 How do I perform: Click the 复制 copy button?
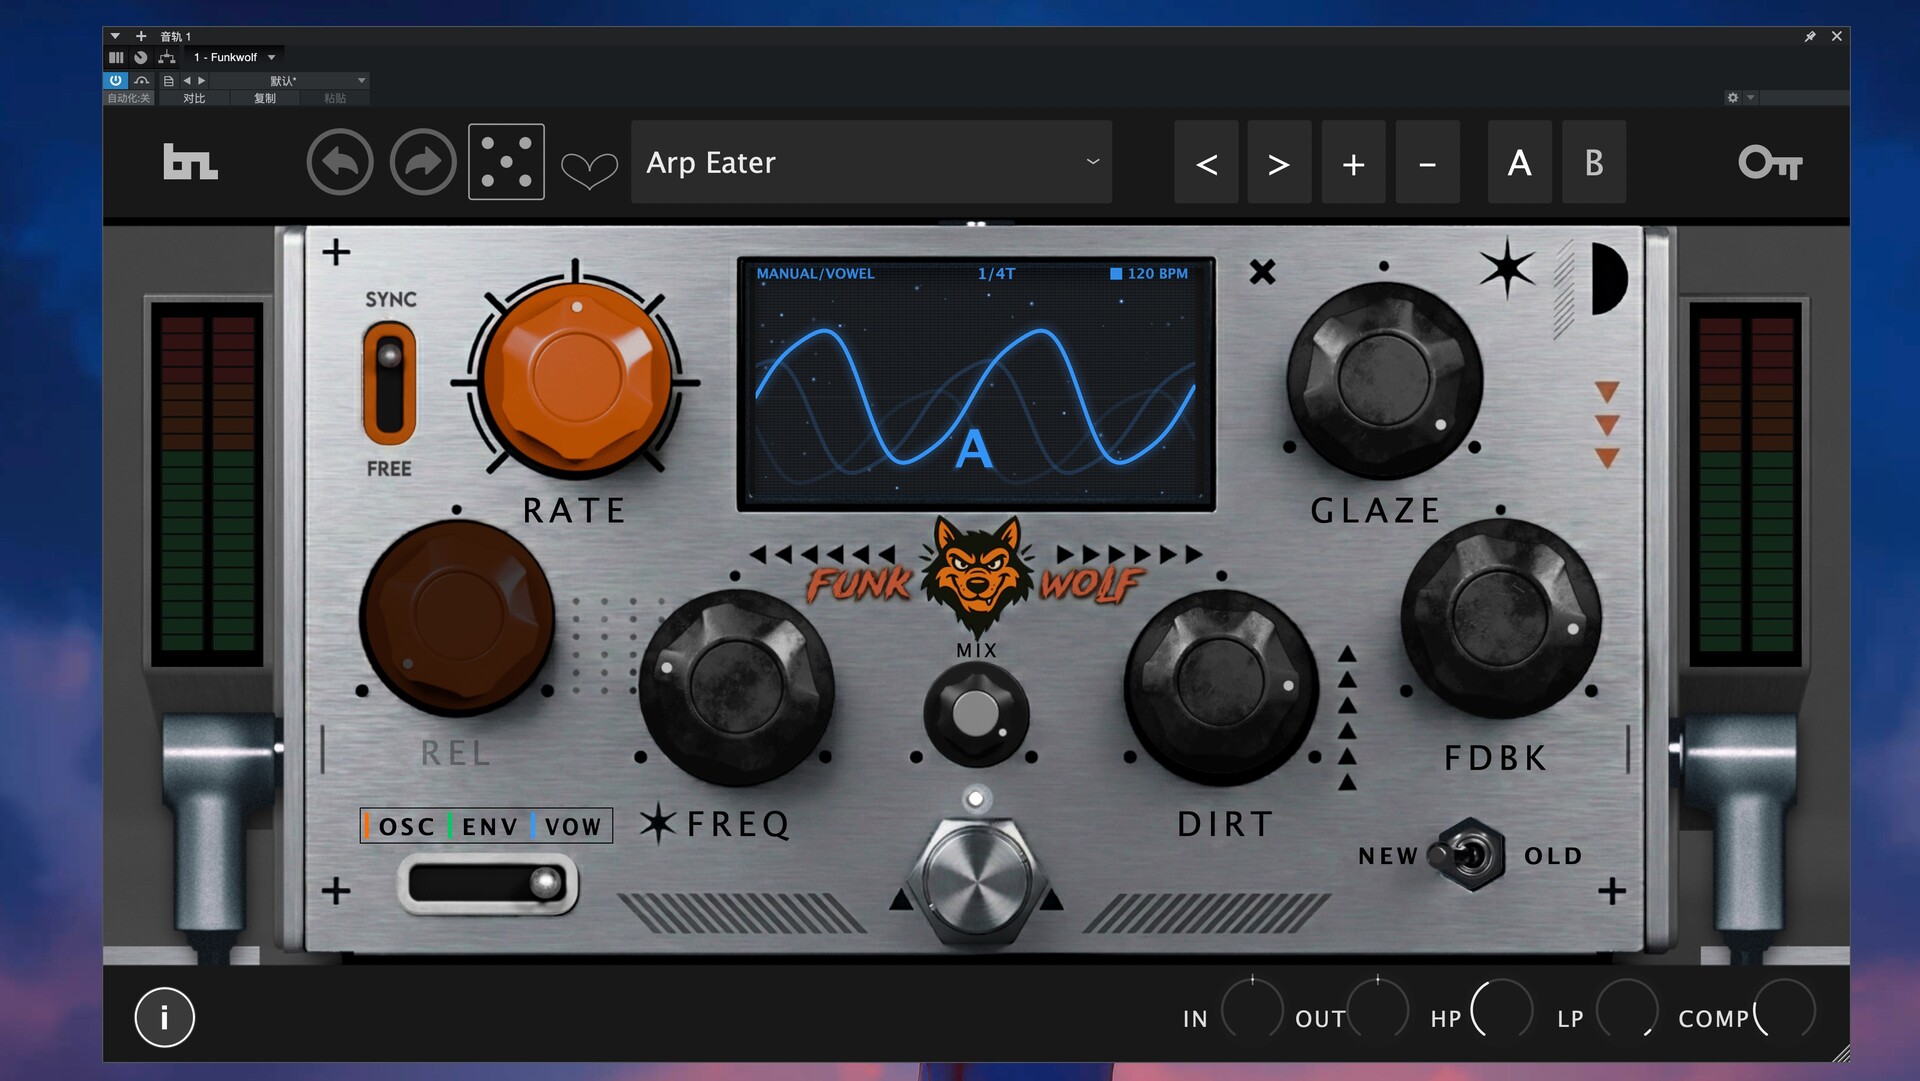264,98
